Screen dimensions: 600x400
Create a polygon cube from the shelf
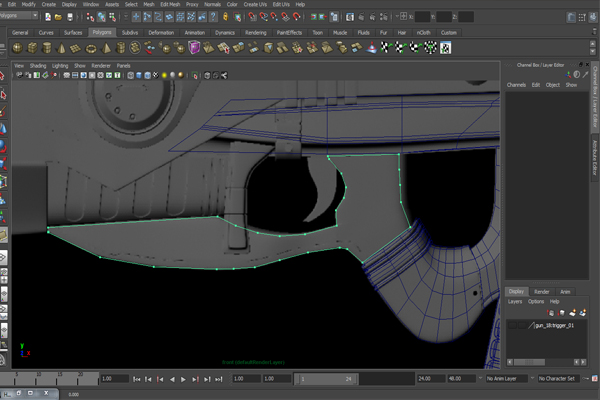(x=32, y=48)
